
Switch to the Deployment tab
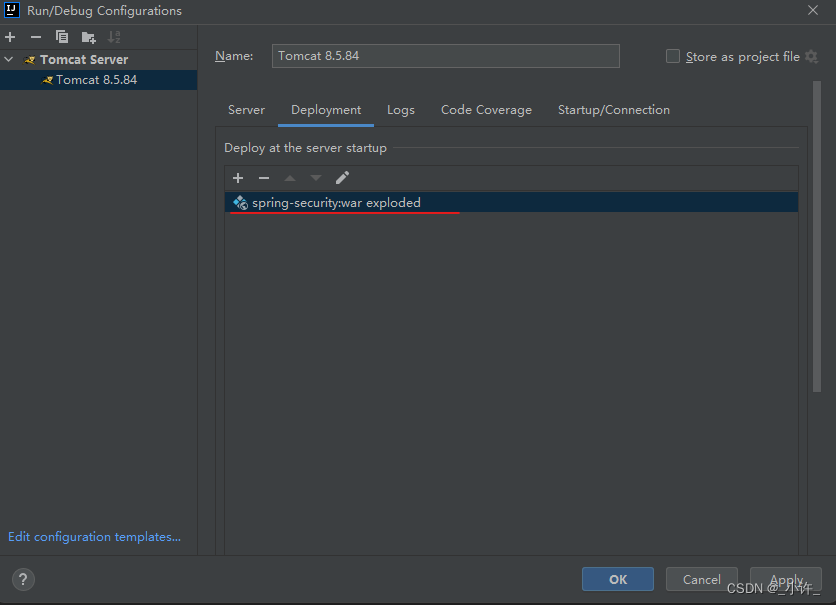pos(326,110)
